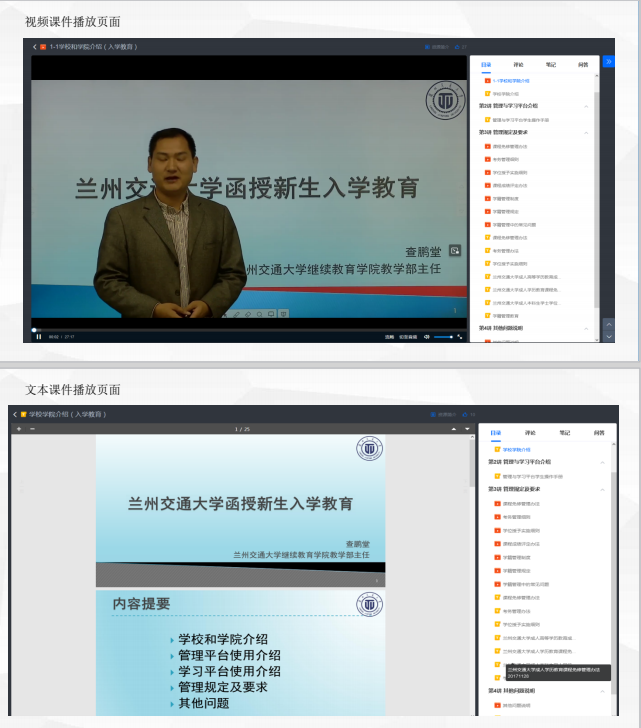Enter fullscreen mode in the video player
641x728 pixels.
pos(460,337)
